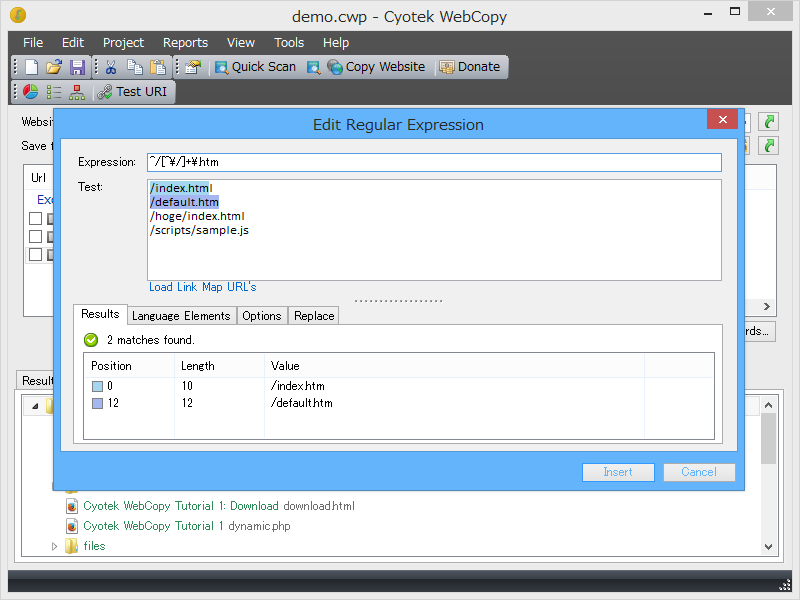
Task: Select the /default.htm match value
Action: point(302,403)
